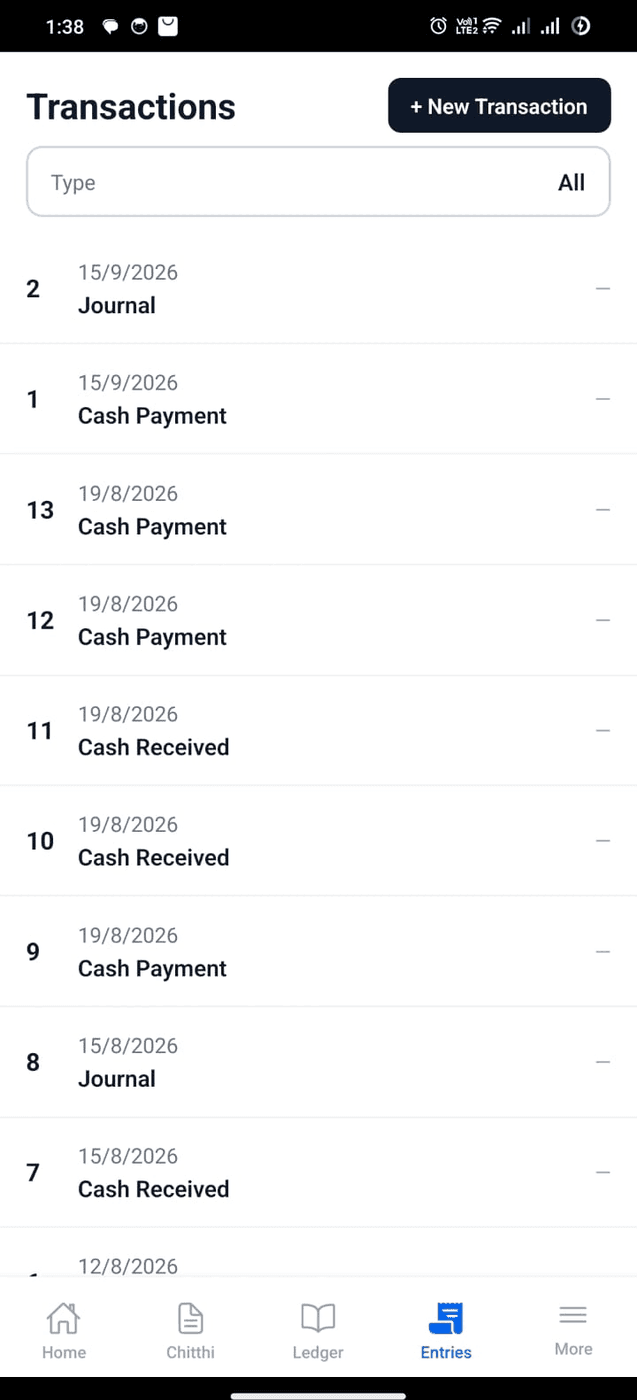Open Cash Received entry number 11
Image resolution: width=637 pixels, height=1400 pixels.
pos(318,731)
